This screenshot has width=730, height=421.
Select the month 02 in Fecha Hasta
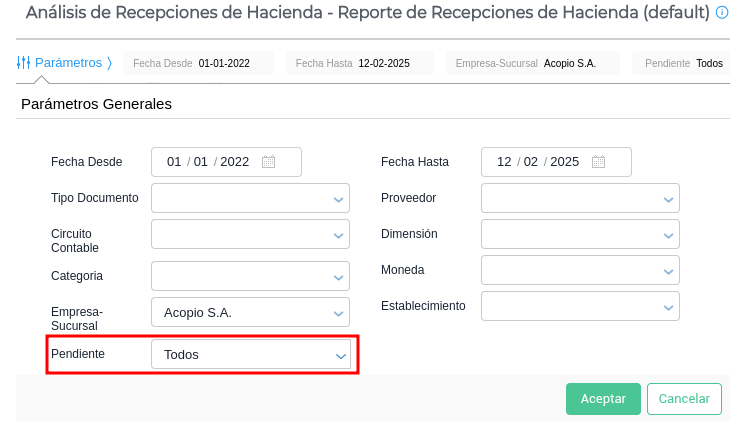click(x=531, y=162)
